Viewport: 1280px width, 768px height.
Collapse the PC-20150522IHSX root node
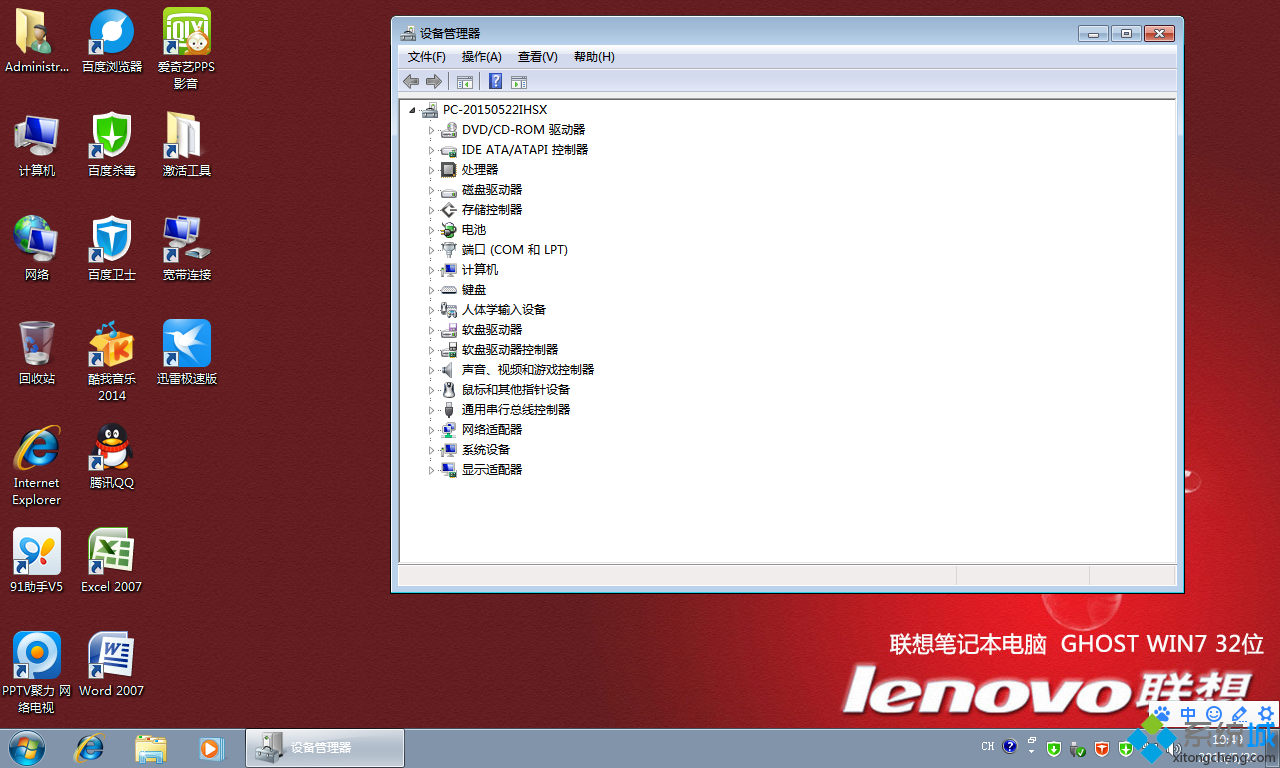tap(412, 110)
